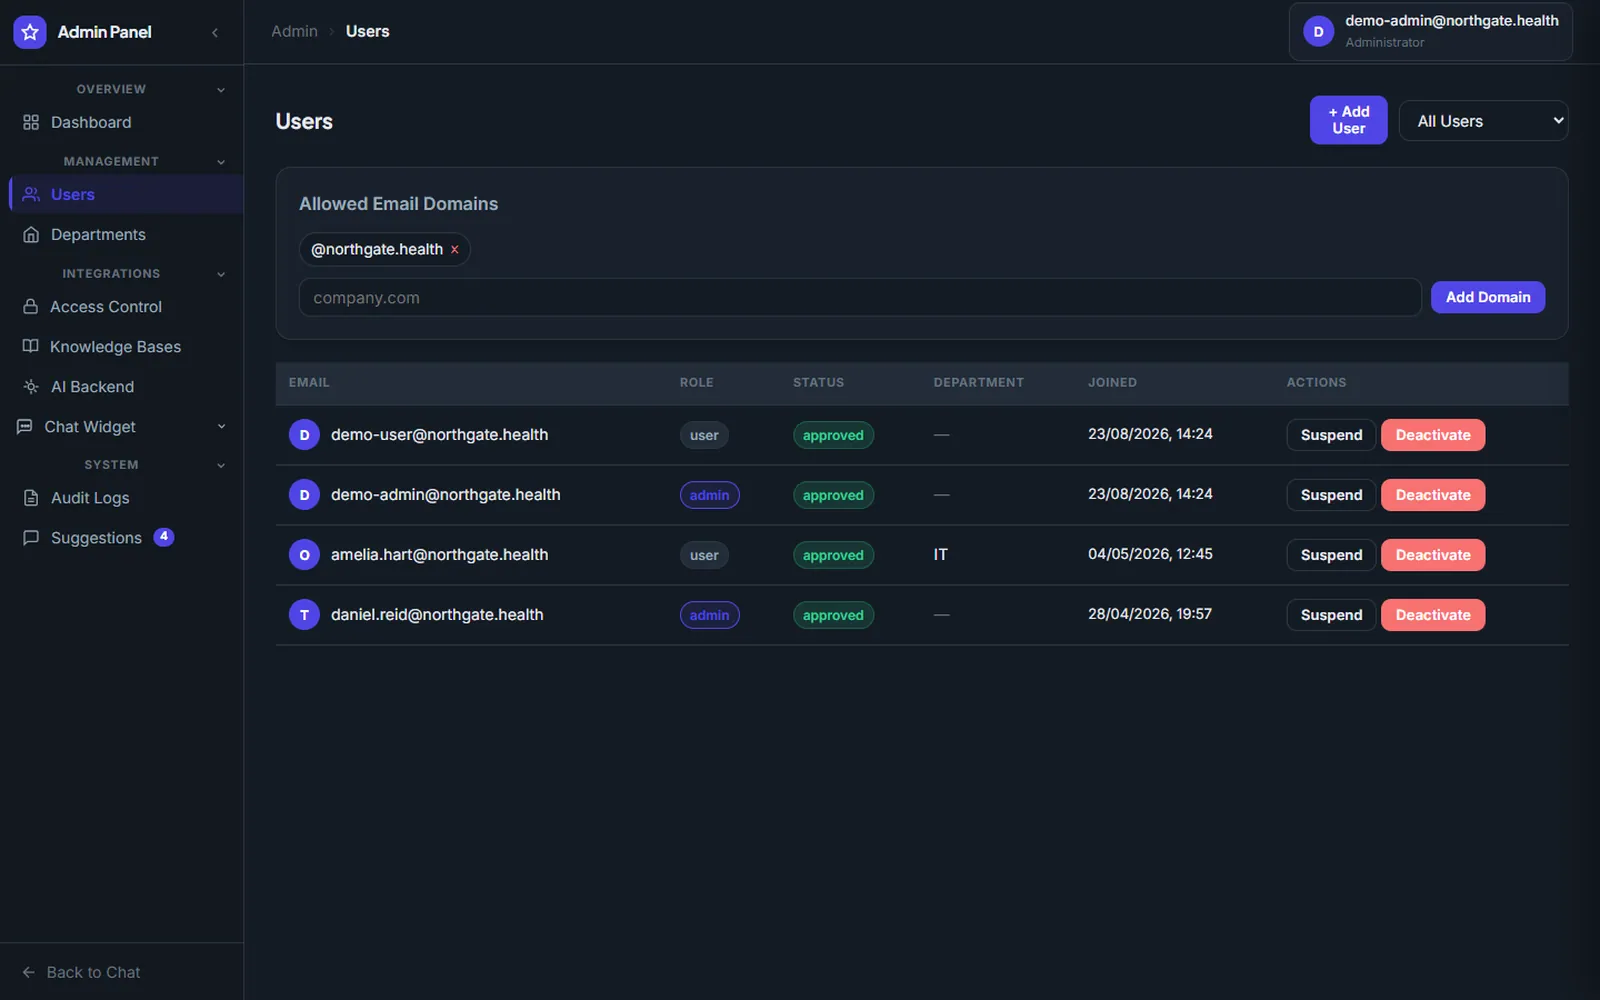The image size is (1600, 1000).
Task: Click the profile avatar in the top-right account box
Action: click(1318, 32)
